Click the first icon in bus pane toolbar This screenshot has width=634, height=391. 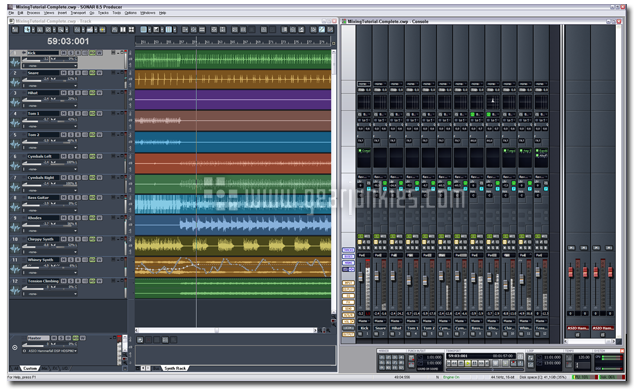(x=140, y=340)
